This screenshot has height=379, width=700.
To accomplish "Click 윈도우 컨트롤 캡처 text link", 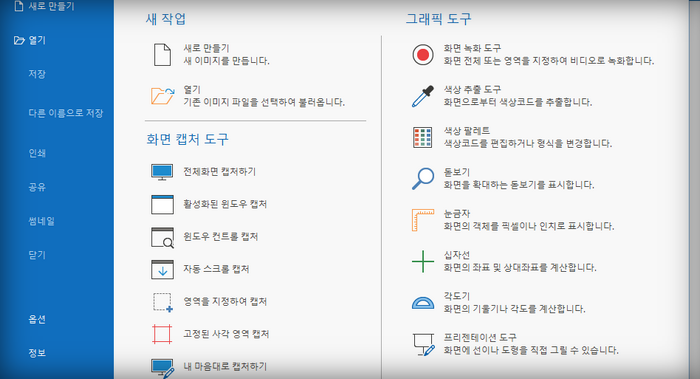I will (221, 237).
